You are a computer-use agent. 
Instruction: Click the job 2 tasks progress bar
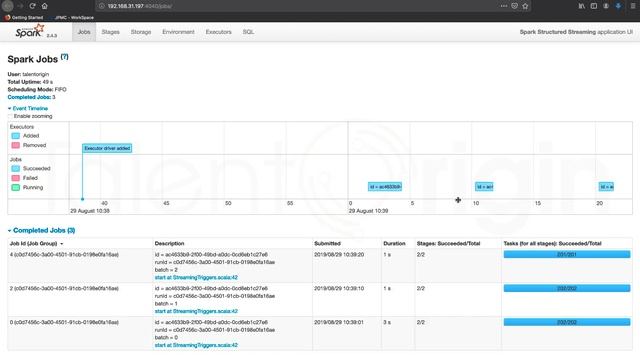pyautogui.click(x=567, y=288)
